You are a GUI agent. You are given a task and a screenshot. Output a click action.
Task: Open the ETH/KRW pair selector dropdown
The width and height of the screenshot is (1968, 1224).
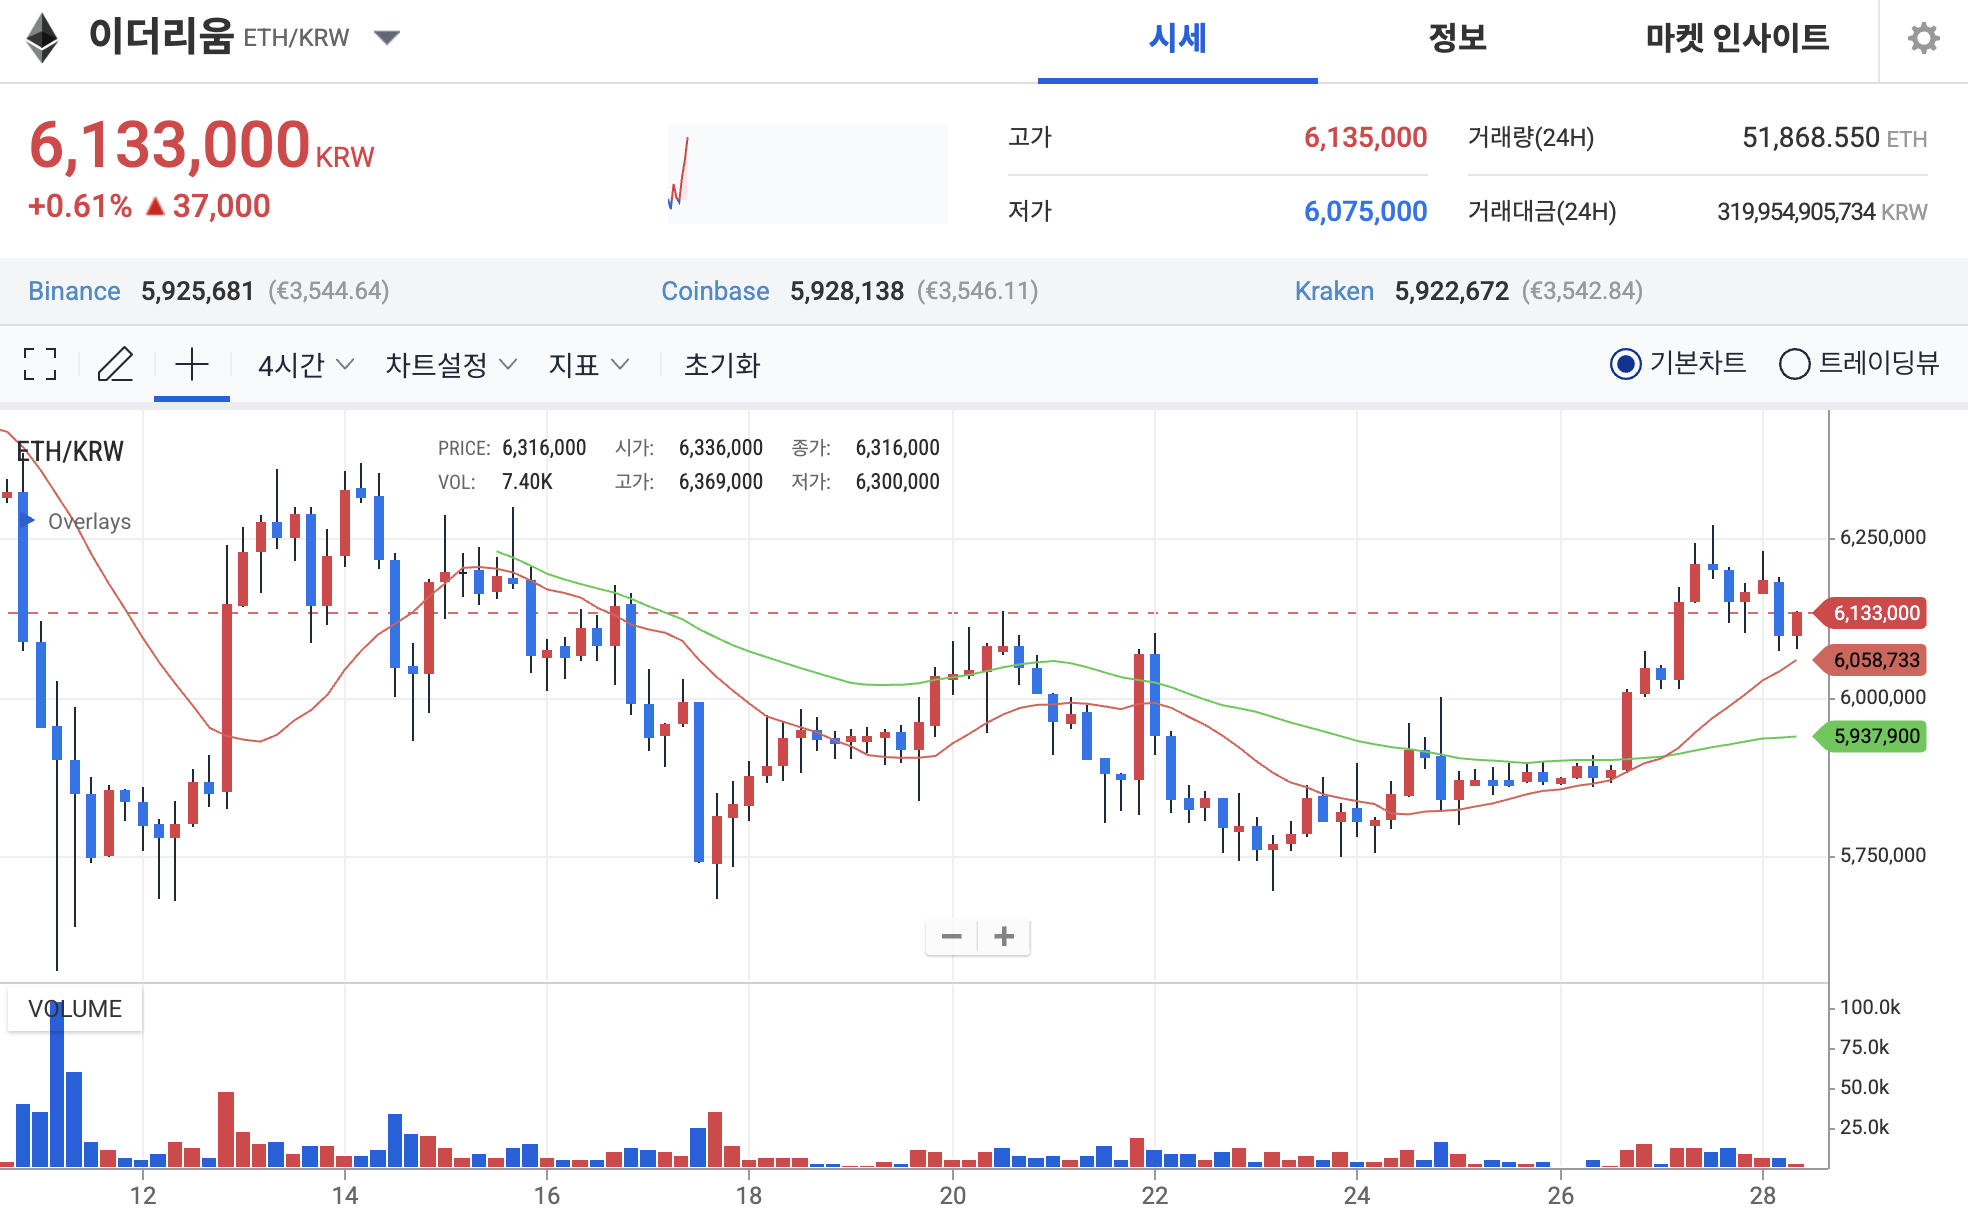(x=388, y=36)
